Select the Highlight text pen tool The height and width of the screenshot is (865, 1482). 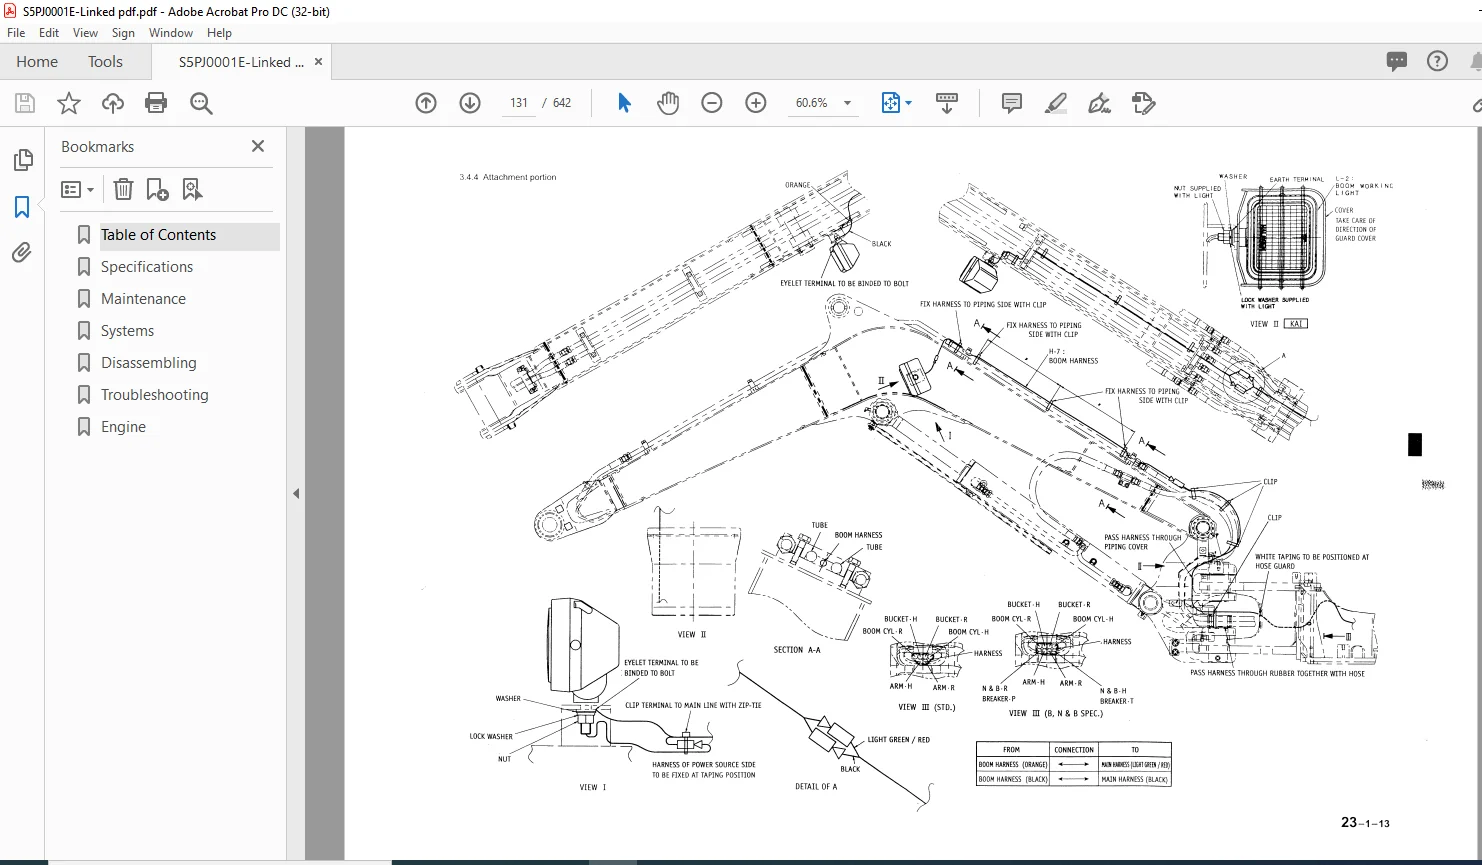point(1056,103)
